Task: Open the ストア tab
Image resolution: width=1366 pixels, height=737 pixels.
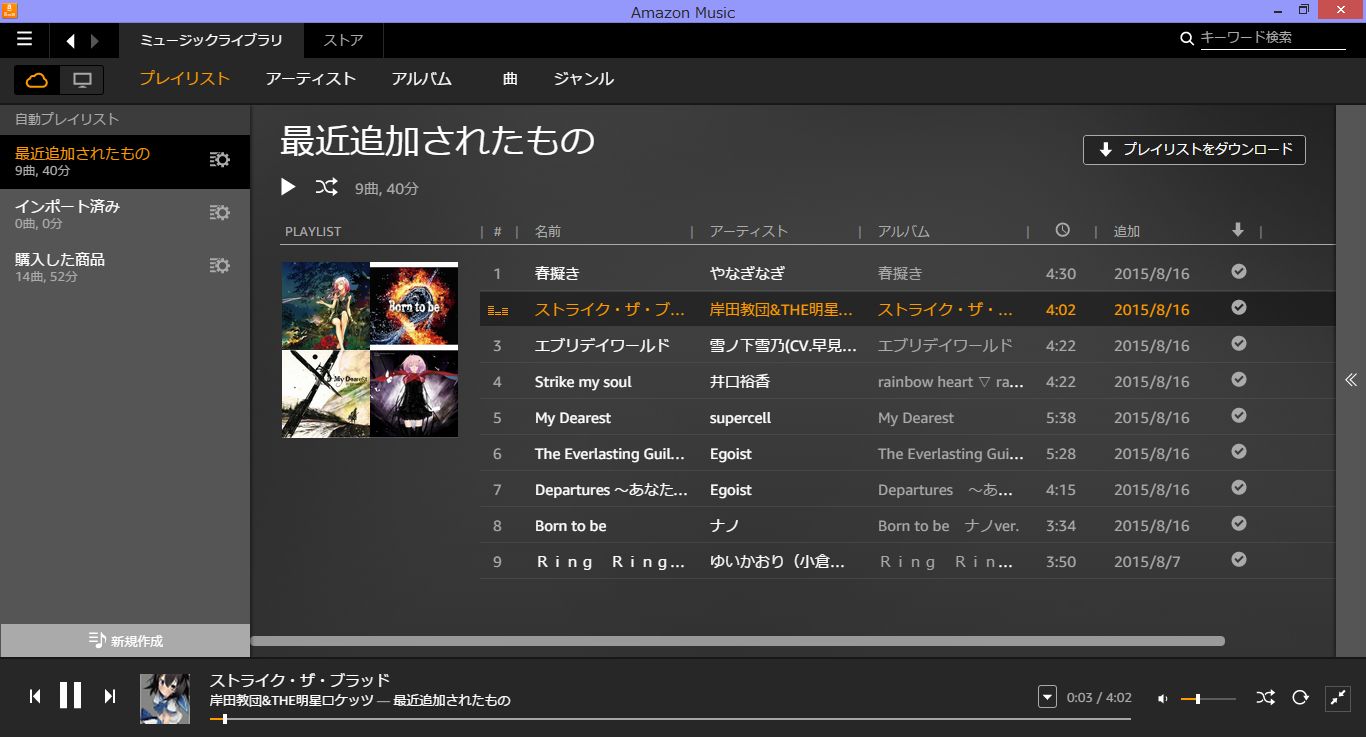Action: 343,41
